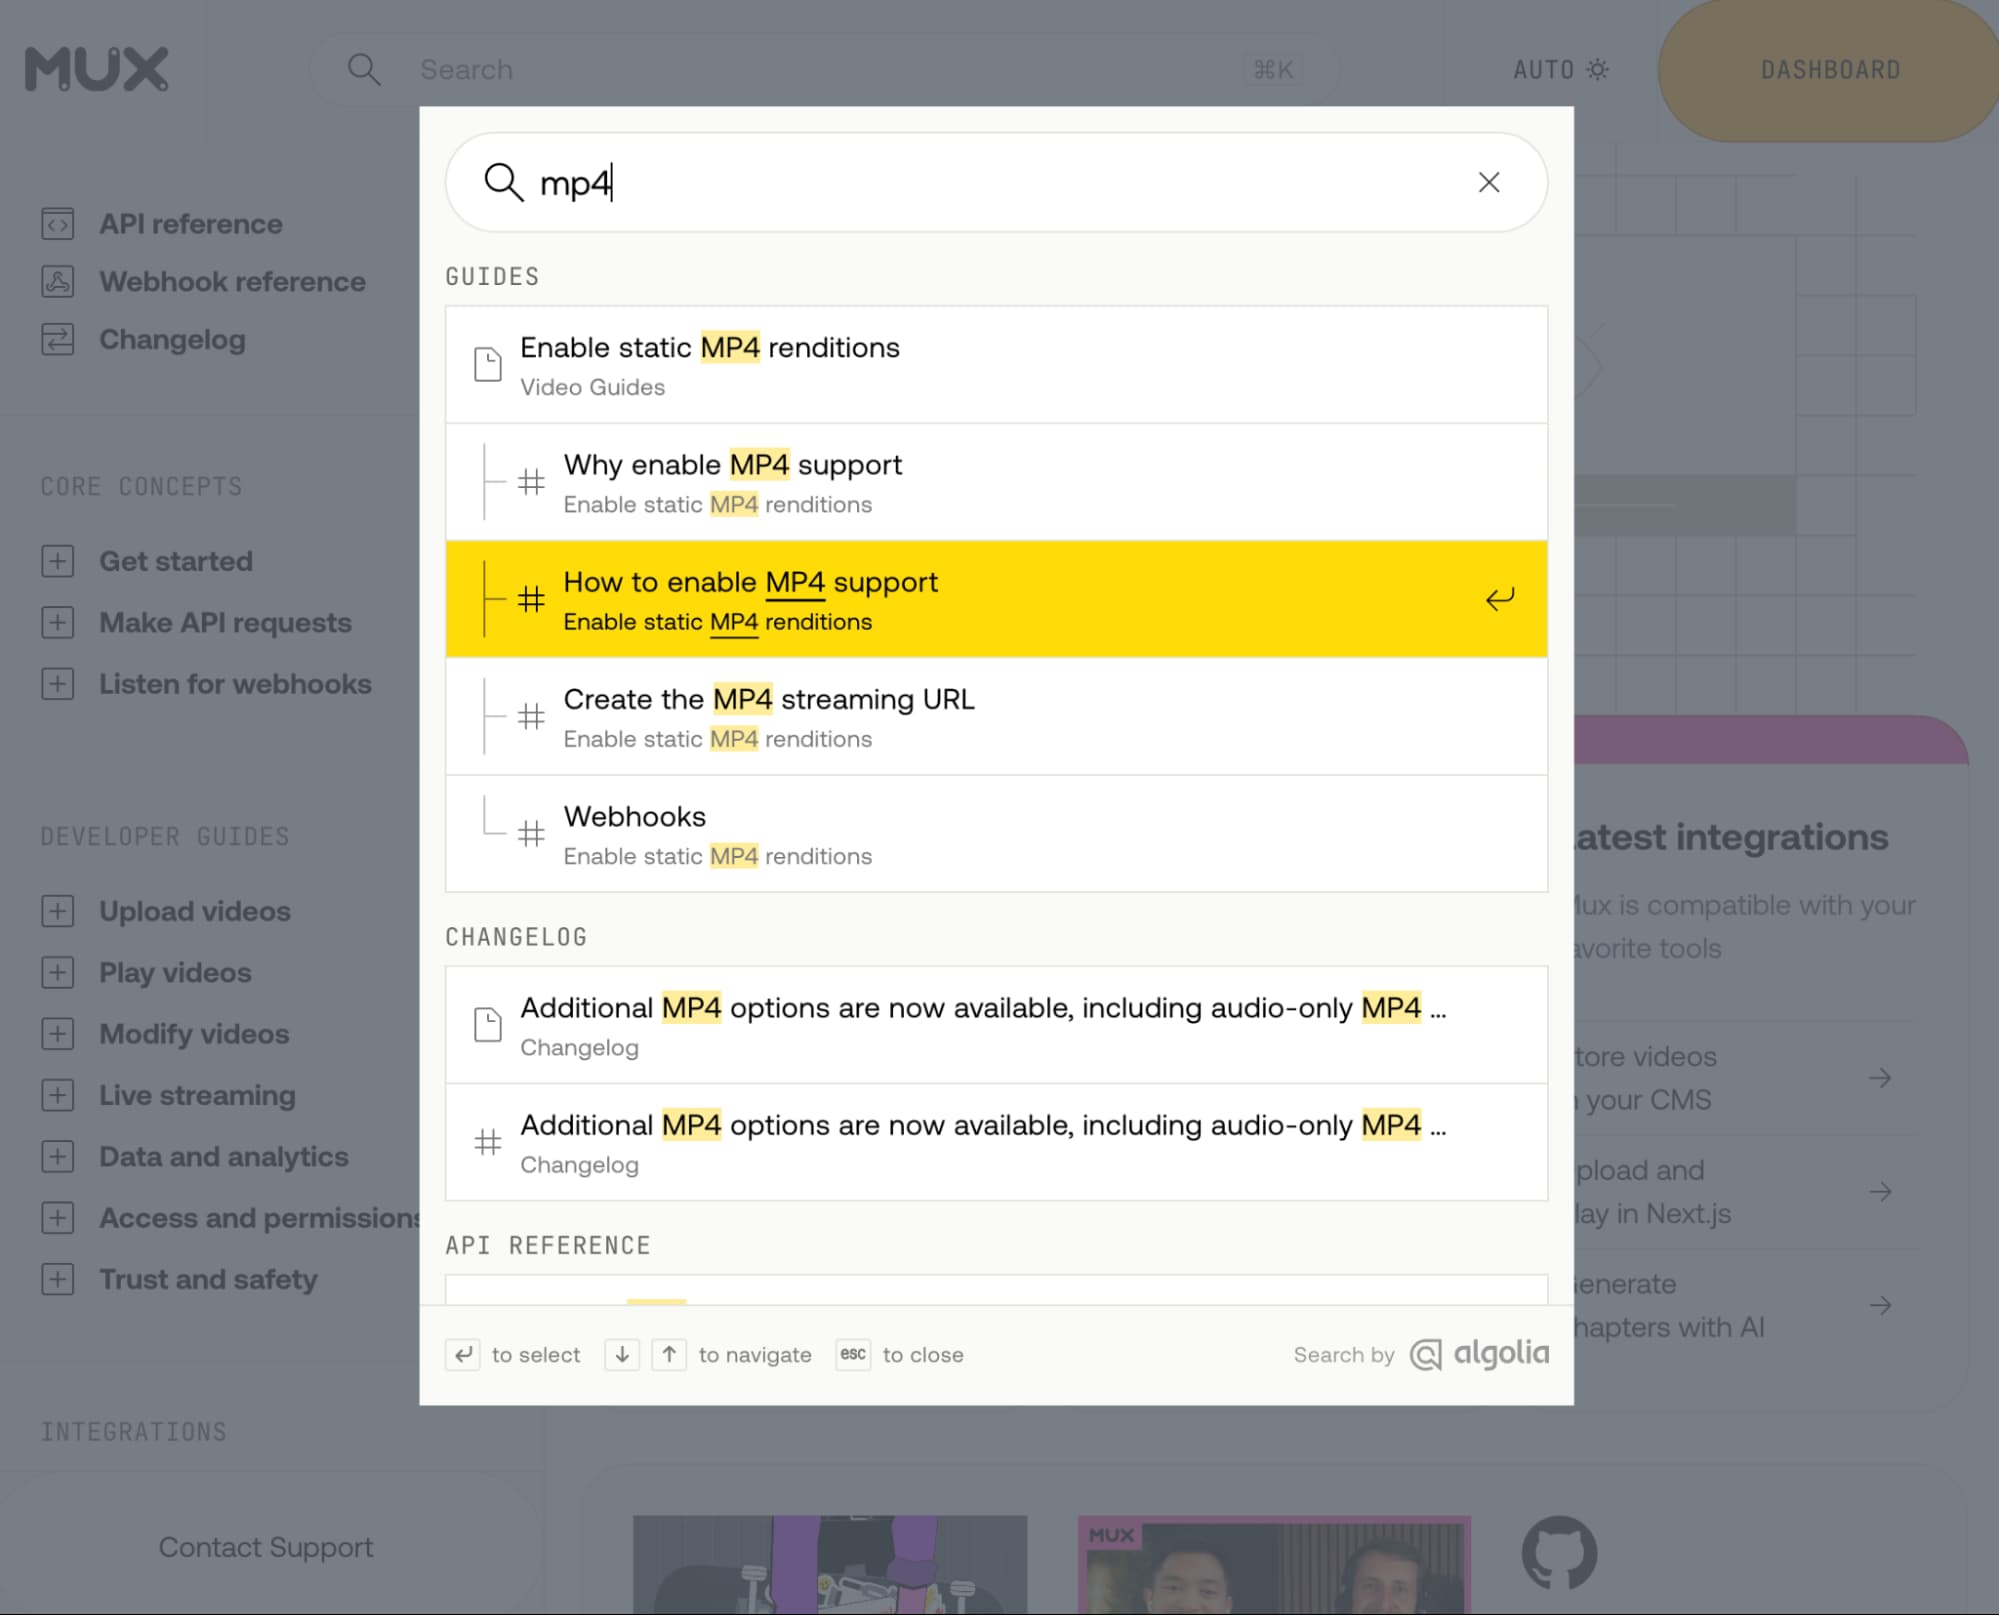Expand the Modify videos section

(x=58, y=1034)
